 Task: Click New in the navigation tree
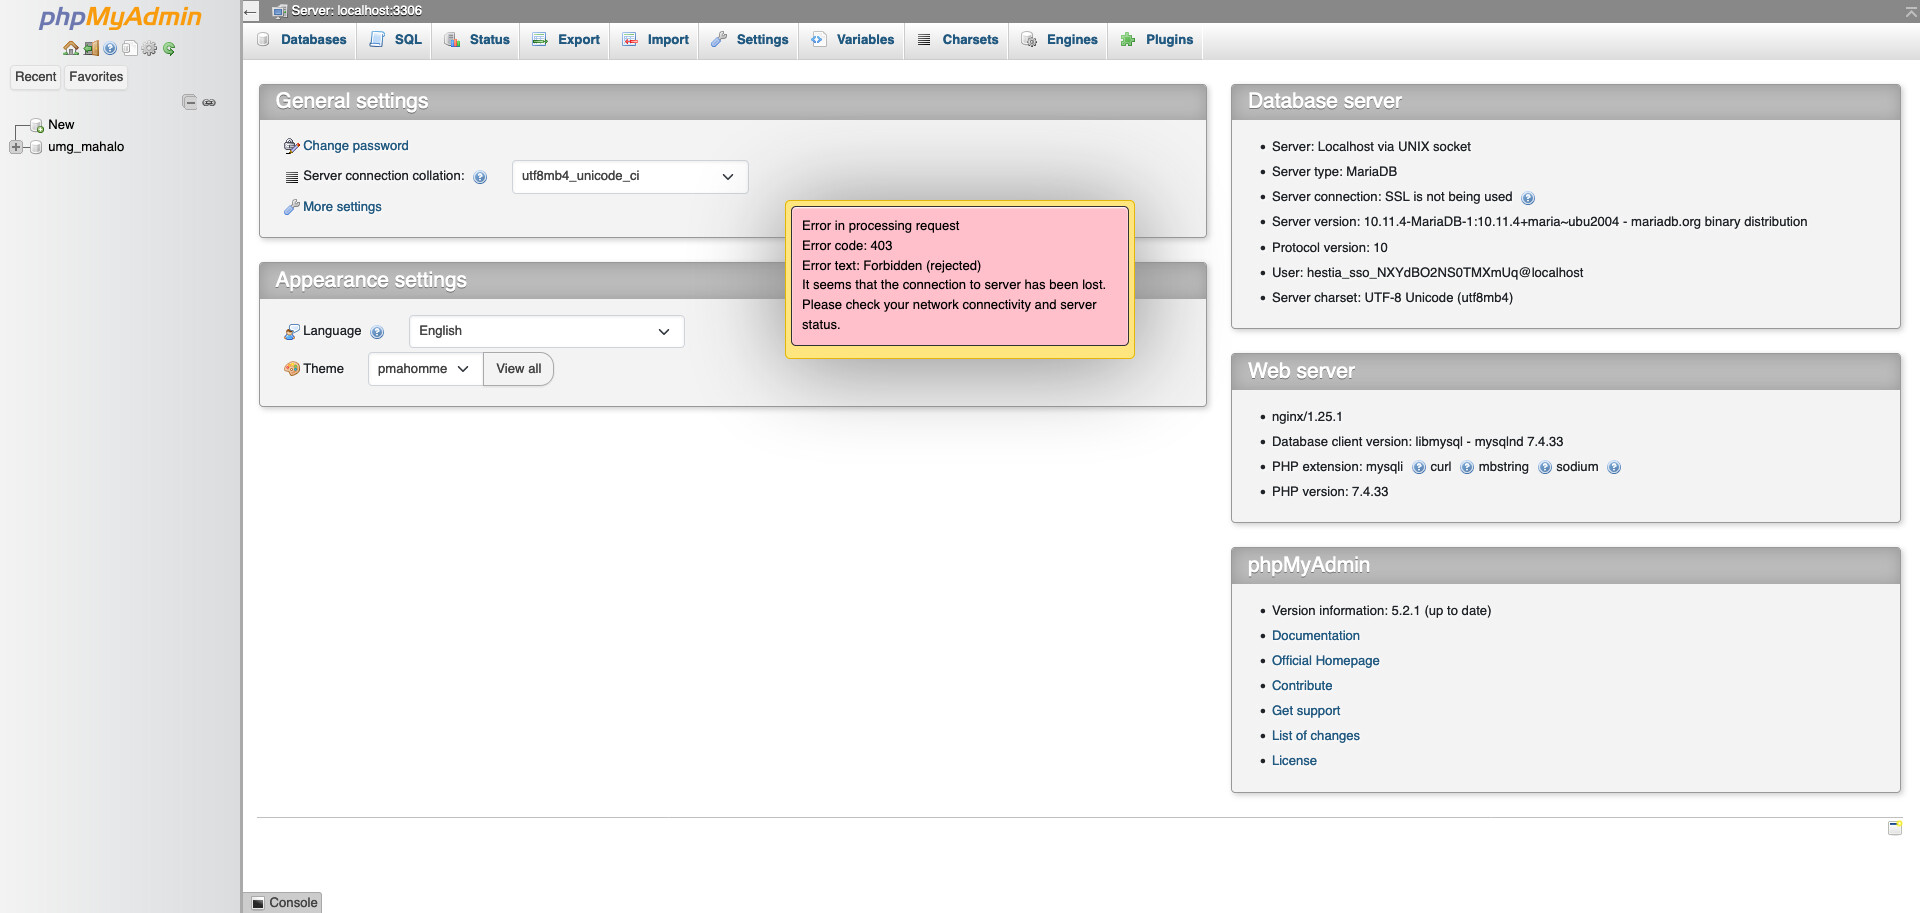coord(61,125)
